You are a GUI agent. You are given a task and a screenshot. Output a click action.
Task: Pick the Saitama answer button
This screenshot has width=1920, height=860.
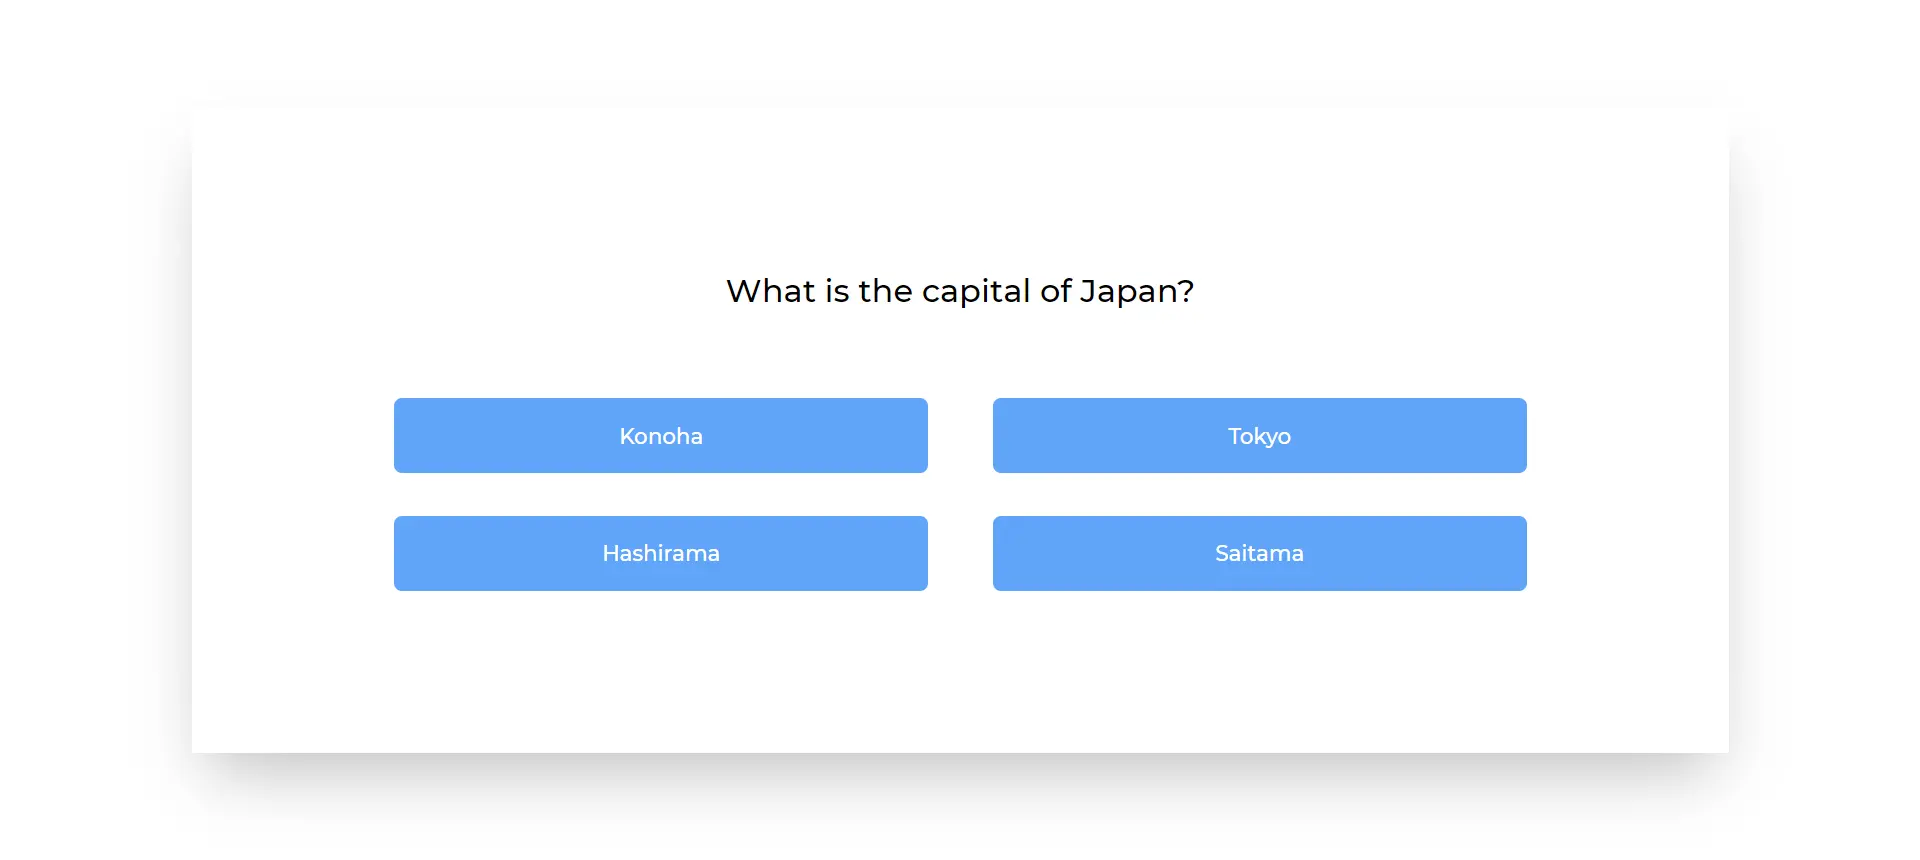[x=1259, y=554]
